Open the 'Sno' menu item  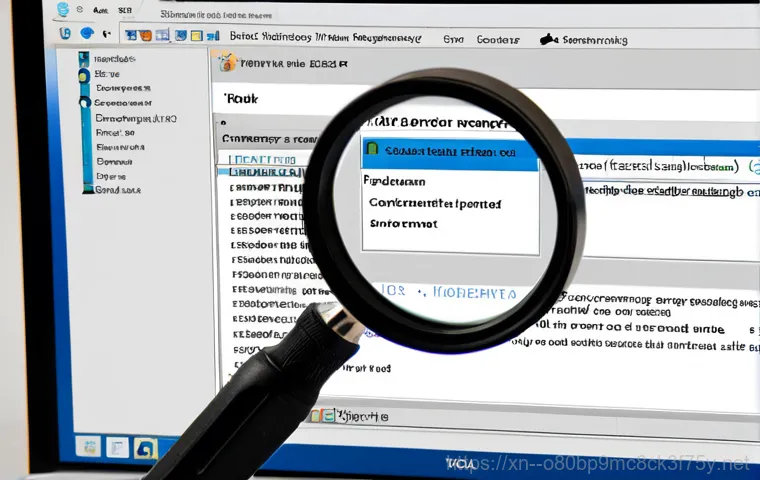[453, 40]
